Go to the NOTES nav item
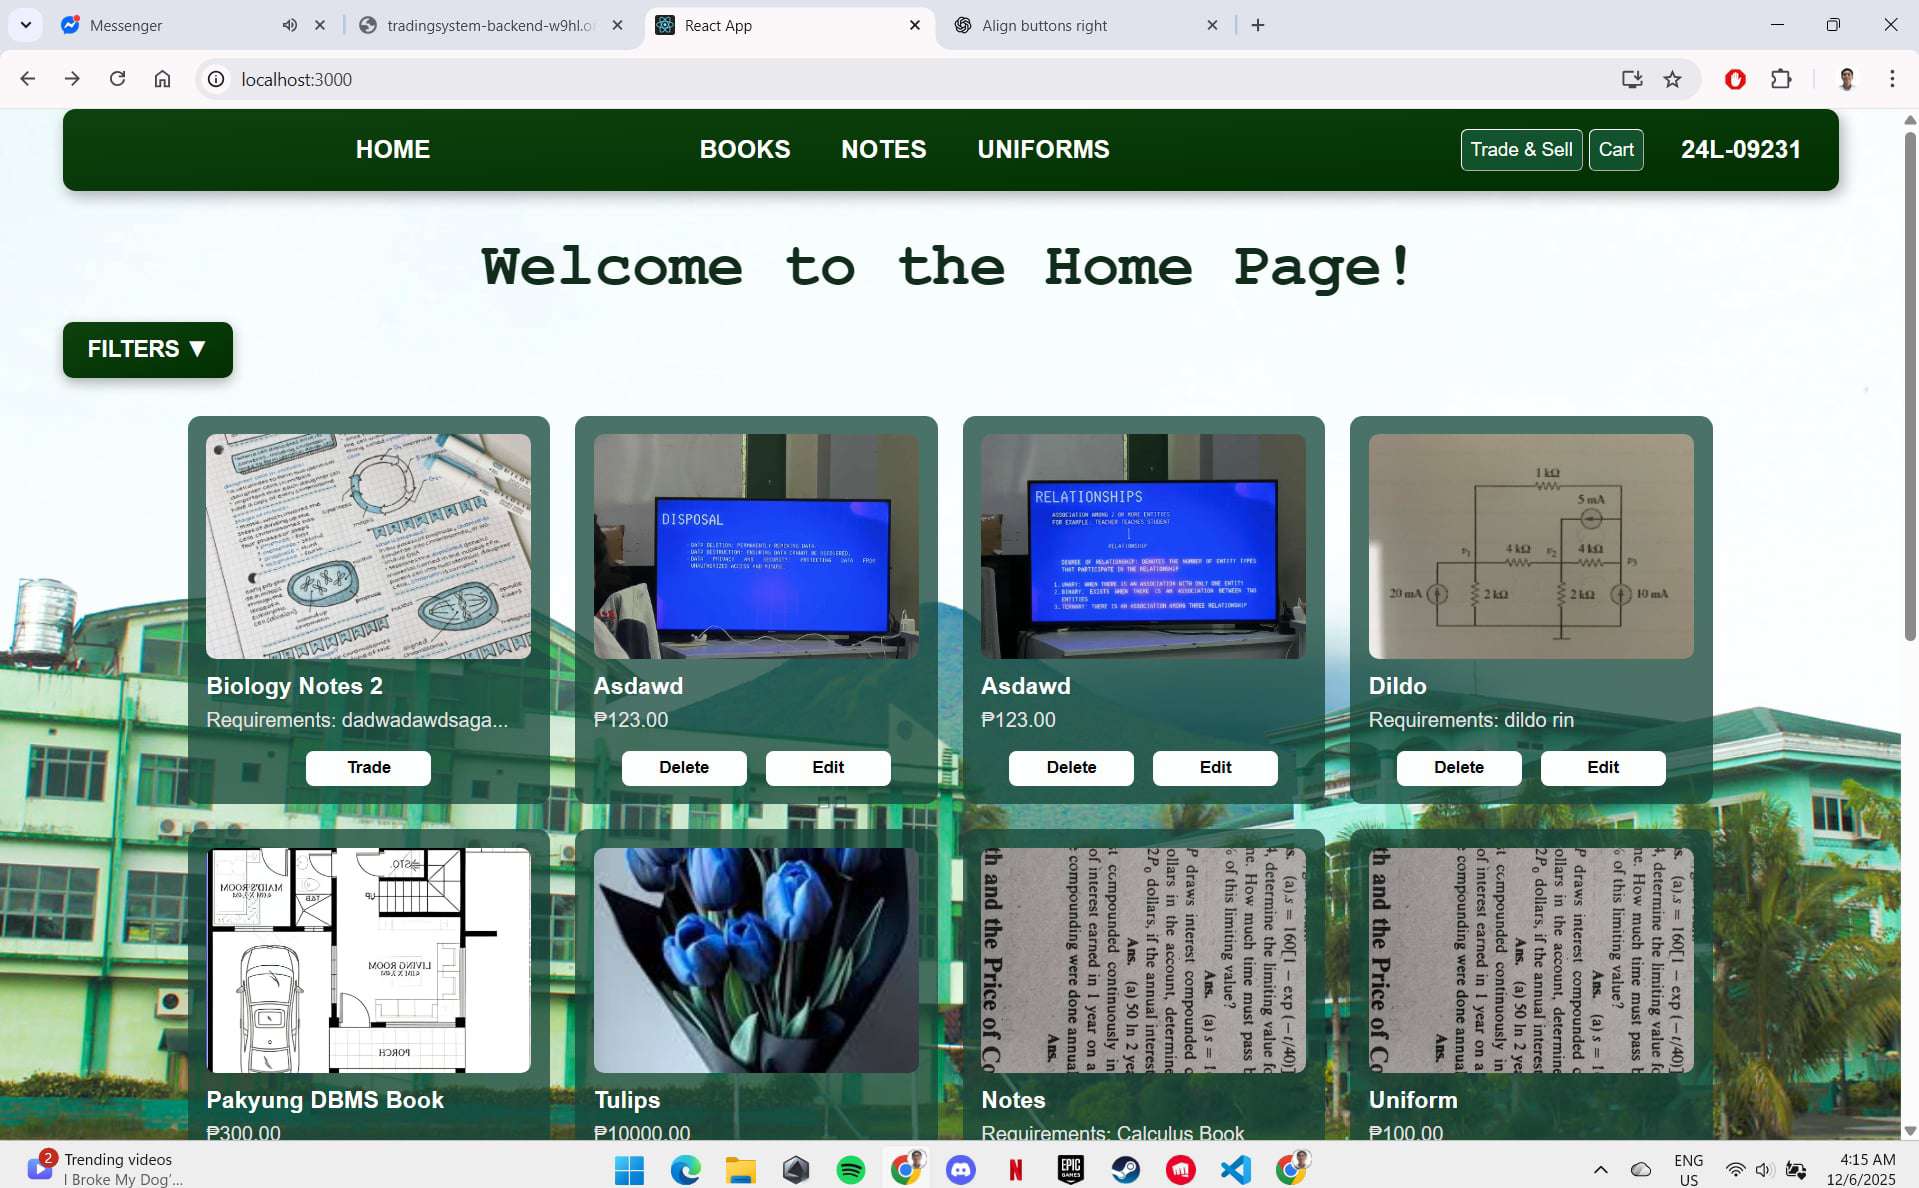Screen dimensions: 1919x1188 pyautogui.click(x=883, y=149)
